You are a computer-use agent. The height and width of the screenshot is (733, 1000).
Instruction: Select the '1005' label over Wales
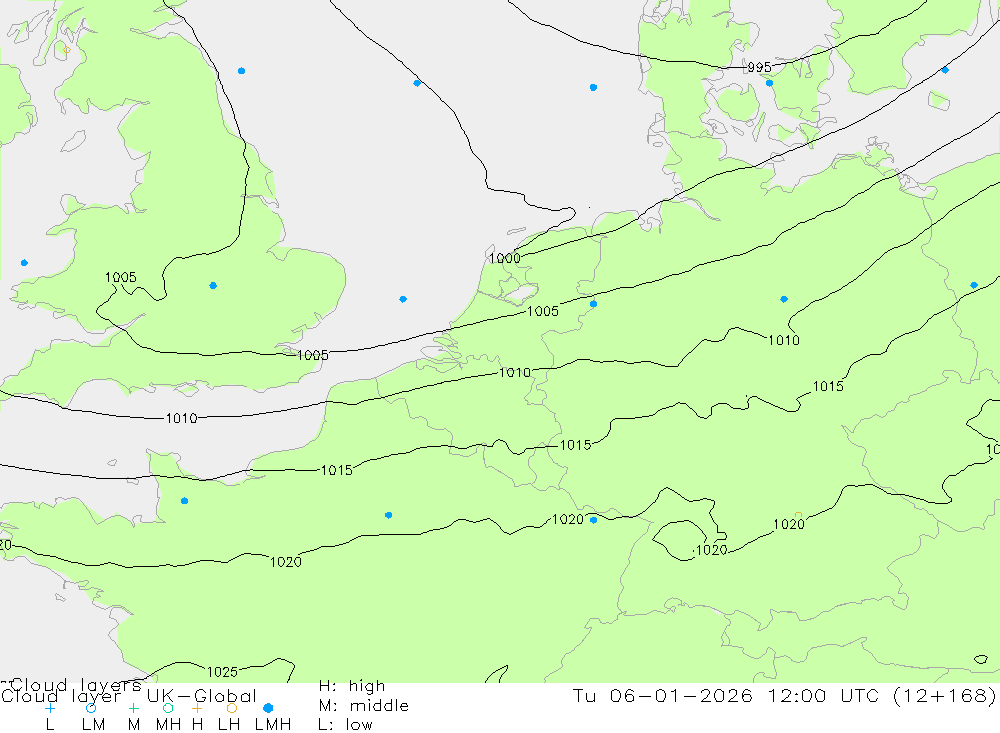pos(121,277)
